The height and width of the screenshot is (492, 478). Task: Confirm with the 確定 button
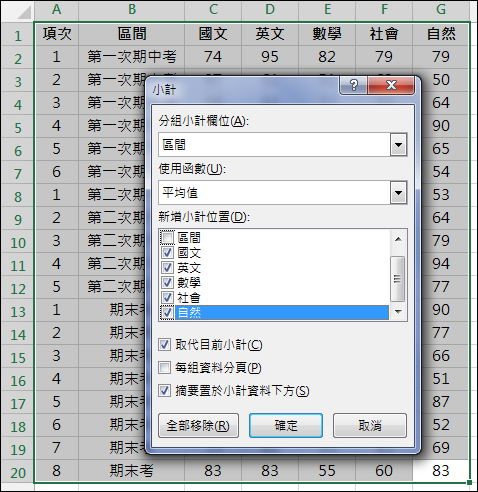[286, 426]
